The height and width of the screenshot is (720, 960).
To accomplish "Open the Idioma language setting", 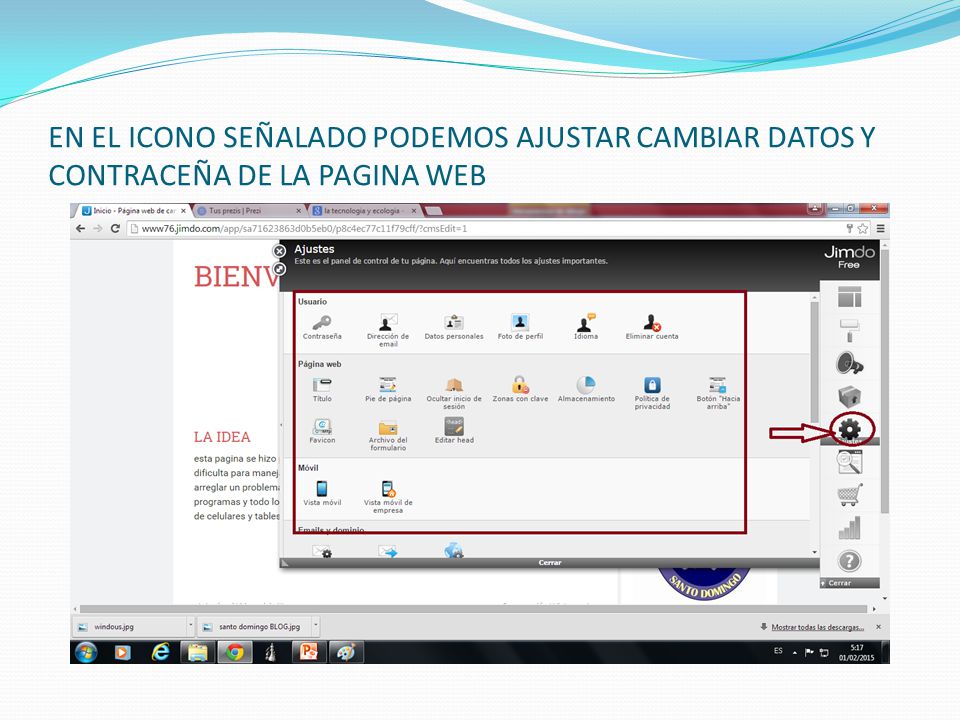I will coord(586,328).
